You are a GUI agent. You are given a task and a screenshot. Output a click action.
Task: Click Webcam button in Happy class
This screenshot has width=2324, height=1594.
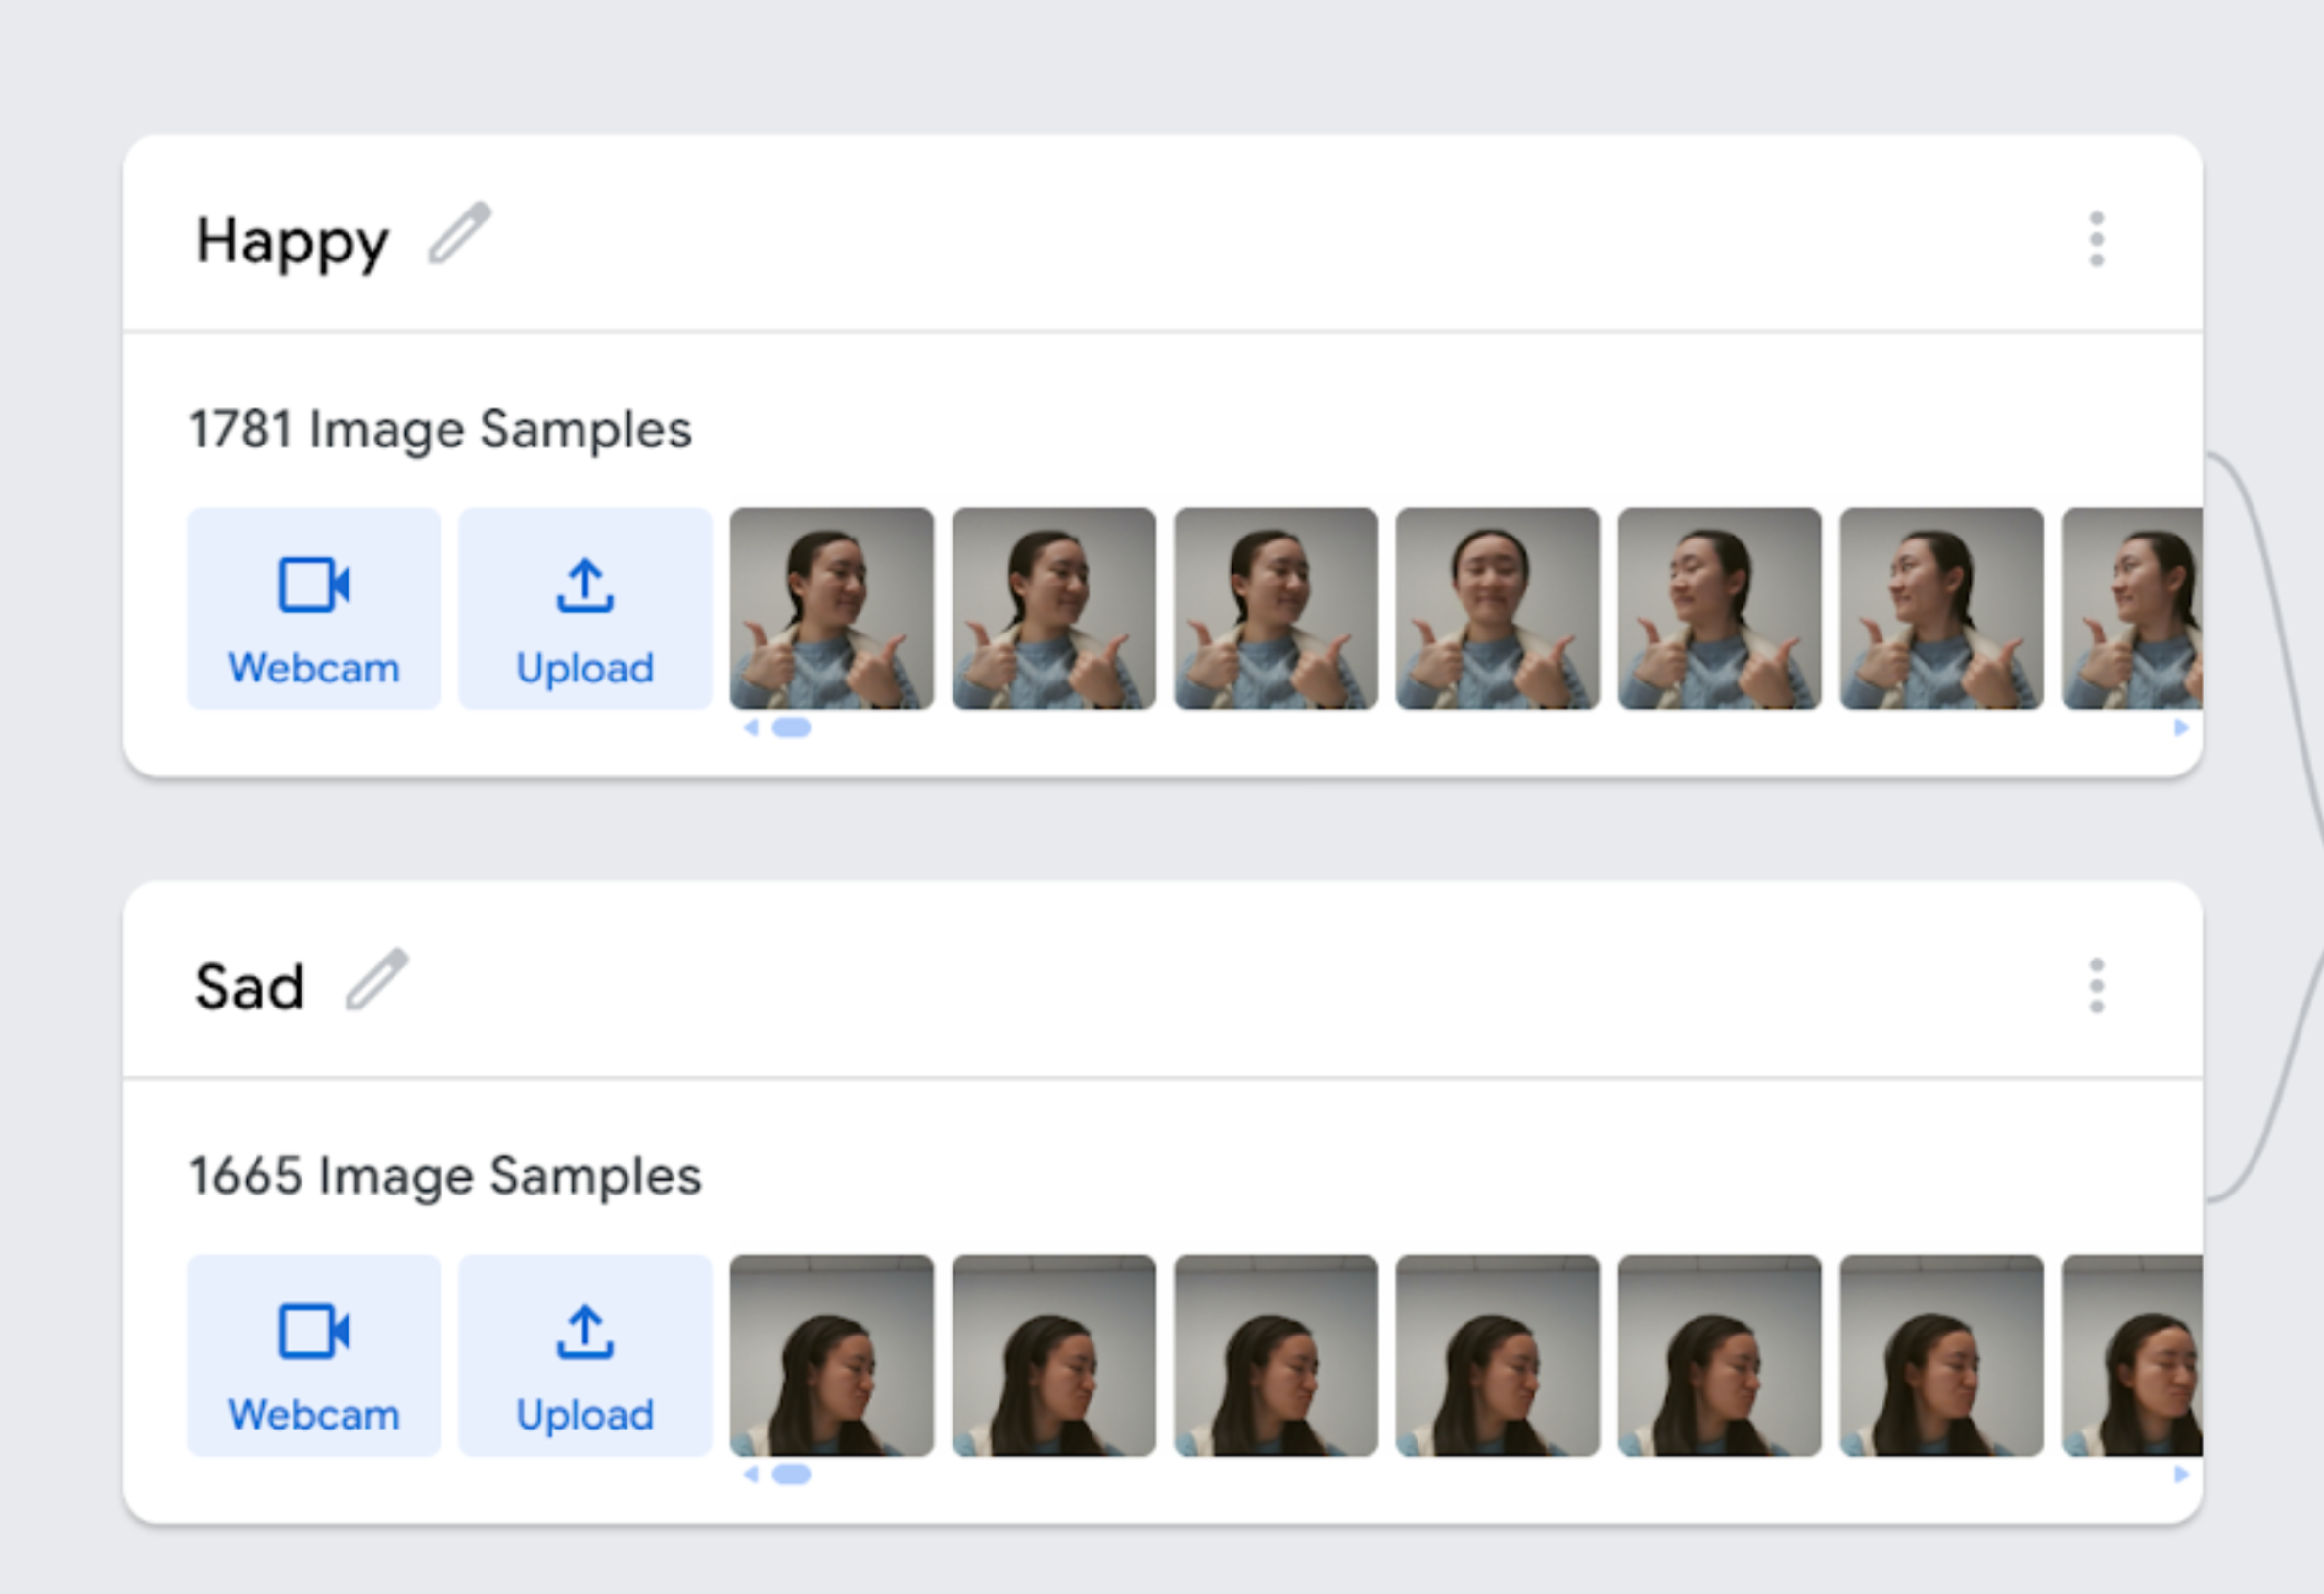tap(314, 609)
